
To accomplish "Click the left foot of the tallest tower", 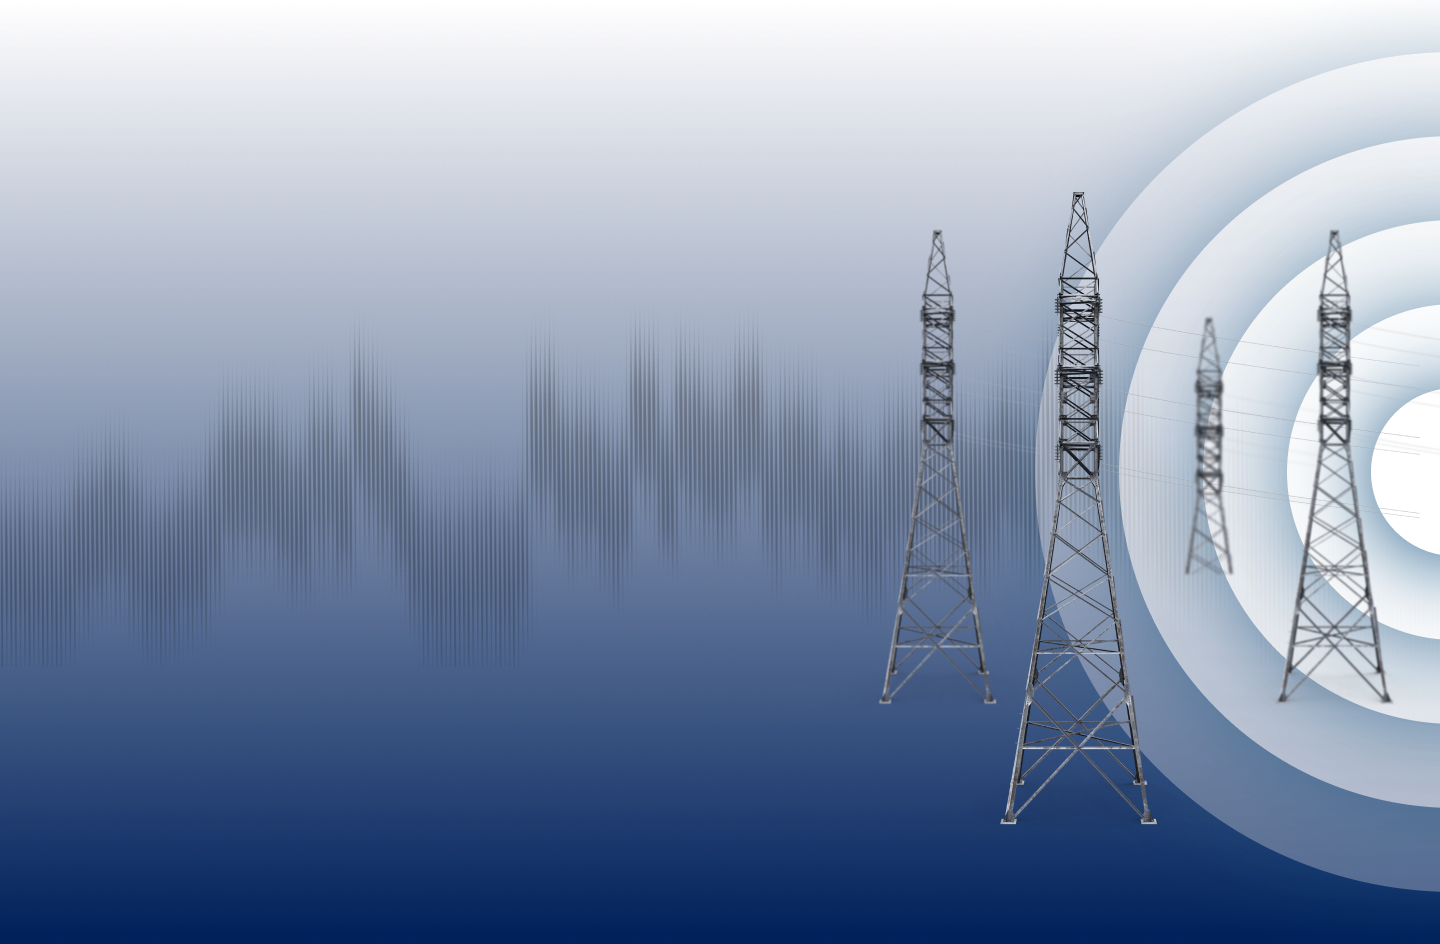I will click(x=1009, y=819).
